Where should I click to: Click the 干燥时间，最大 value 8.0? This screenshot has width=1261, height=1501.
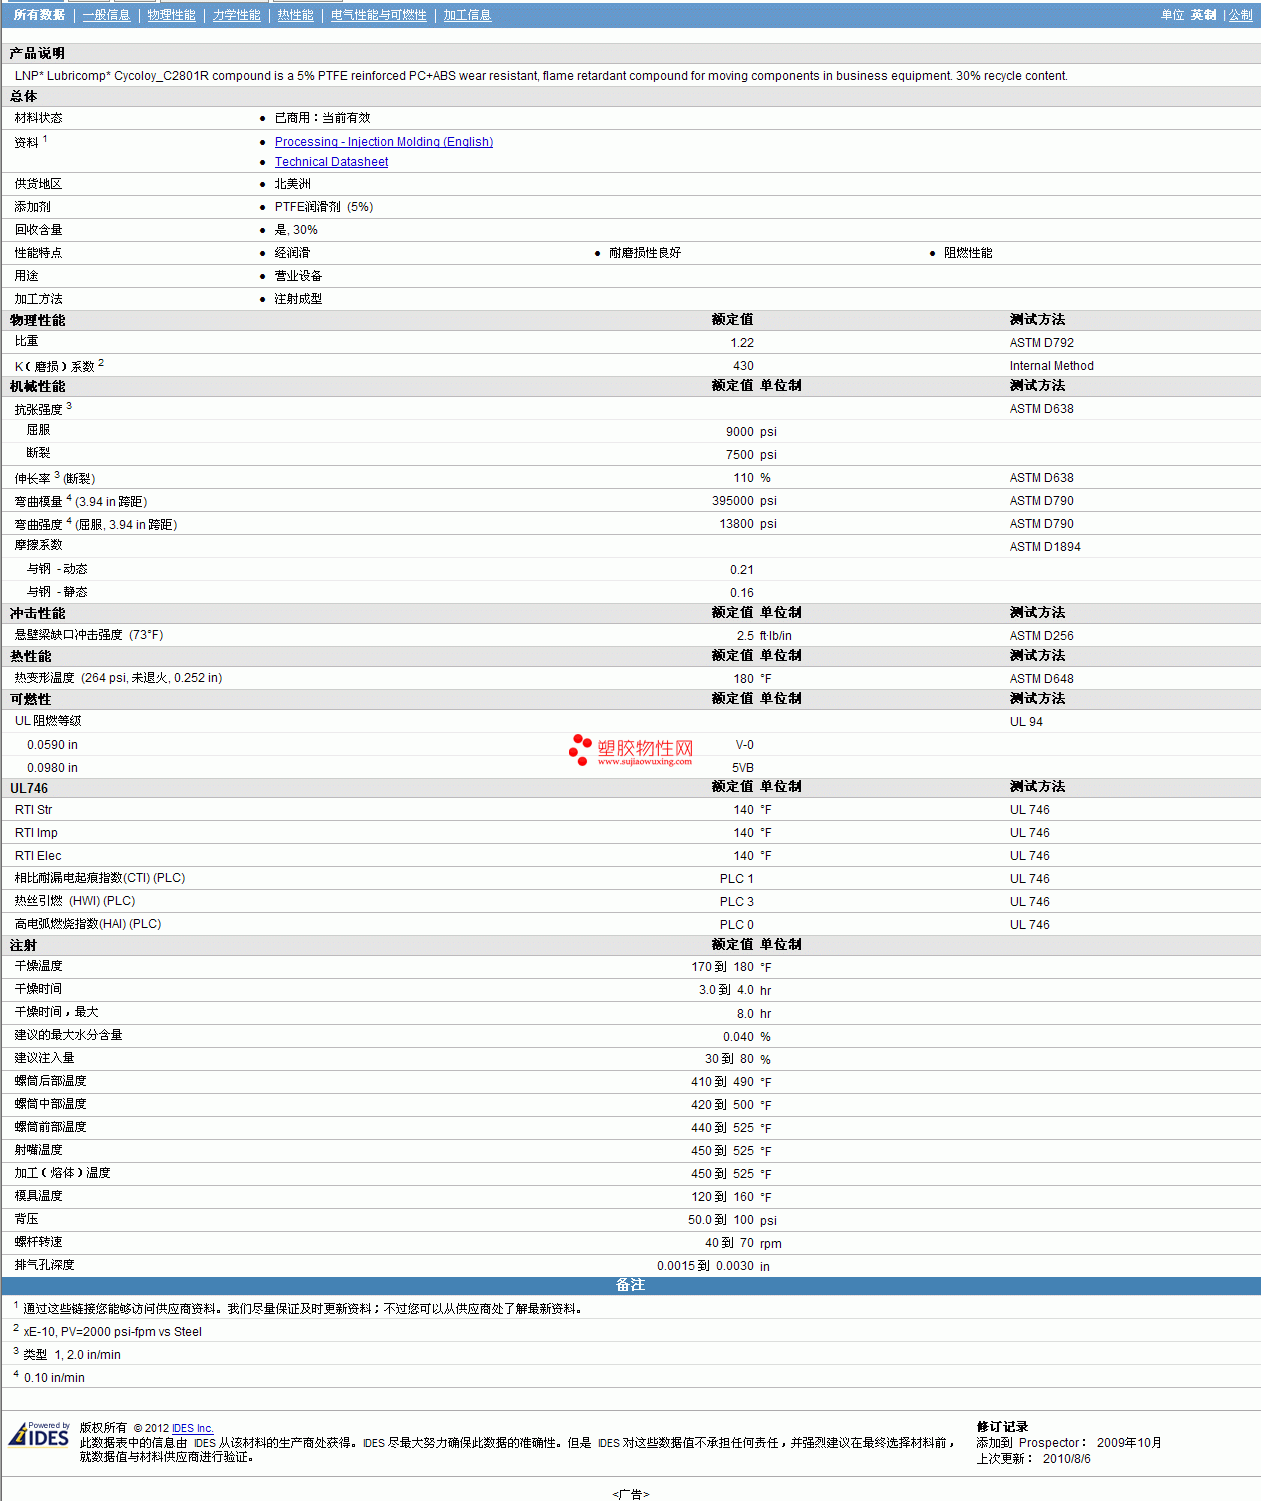(746, 1014)
